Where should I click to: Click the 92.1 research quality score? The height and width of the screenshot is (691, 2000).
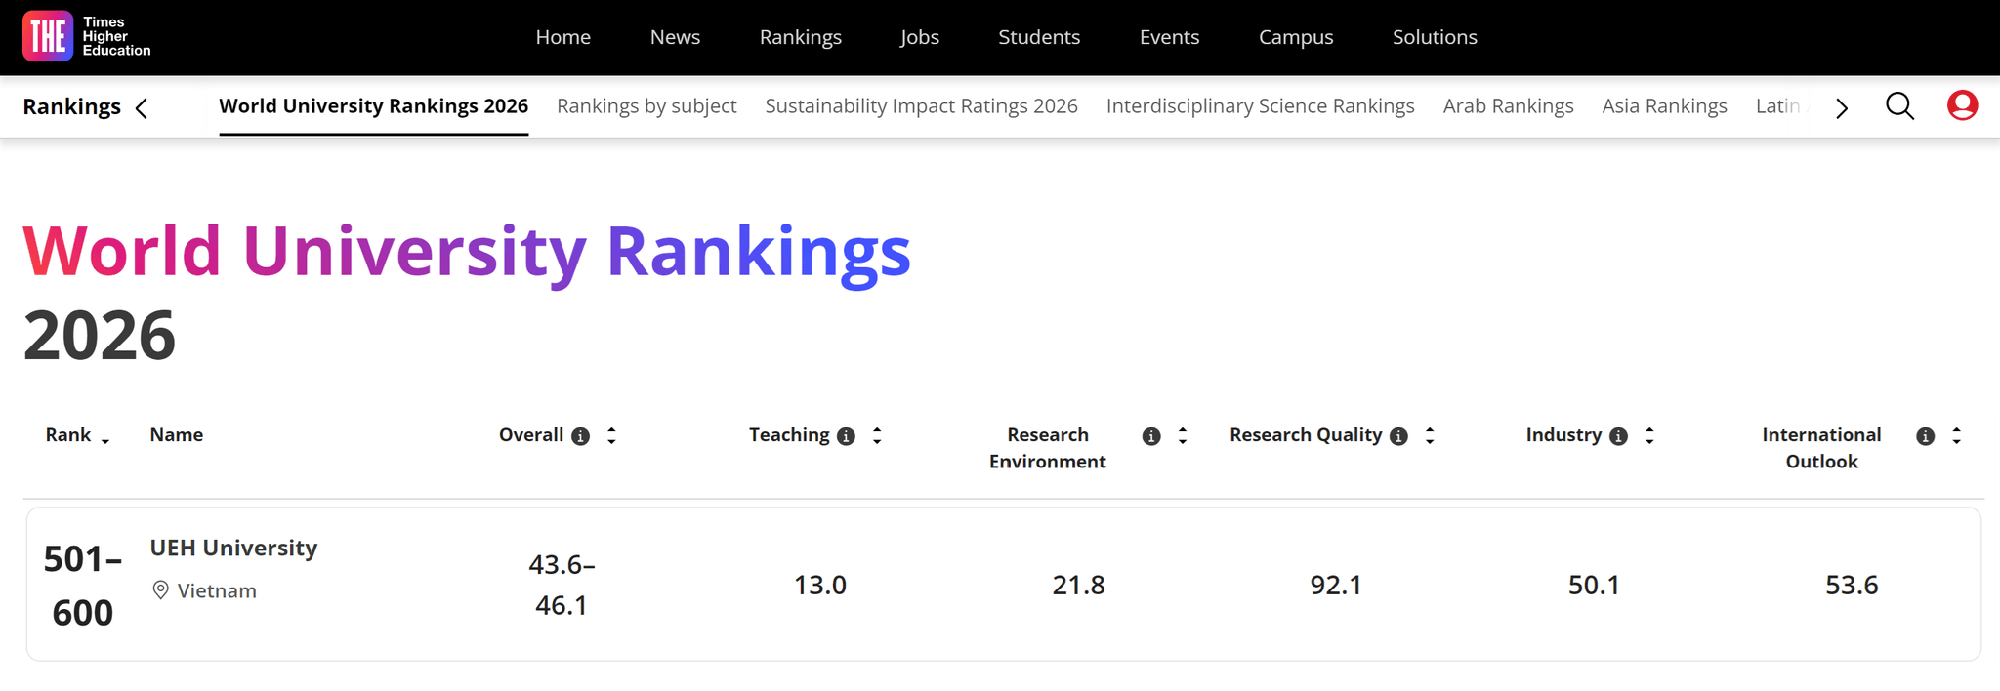pyautogui.click(x=1336, y=585)
